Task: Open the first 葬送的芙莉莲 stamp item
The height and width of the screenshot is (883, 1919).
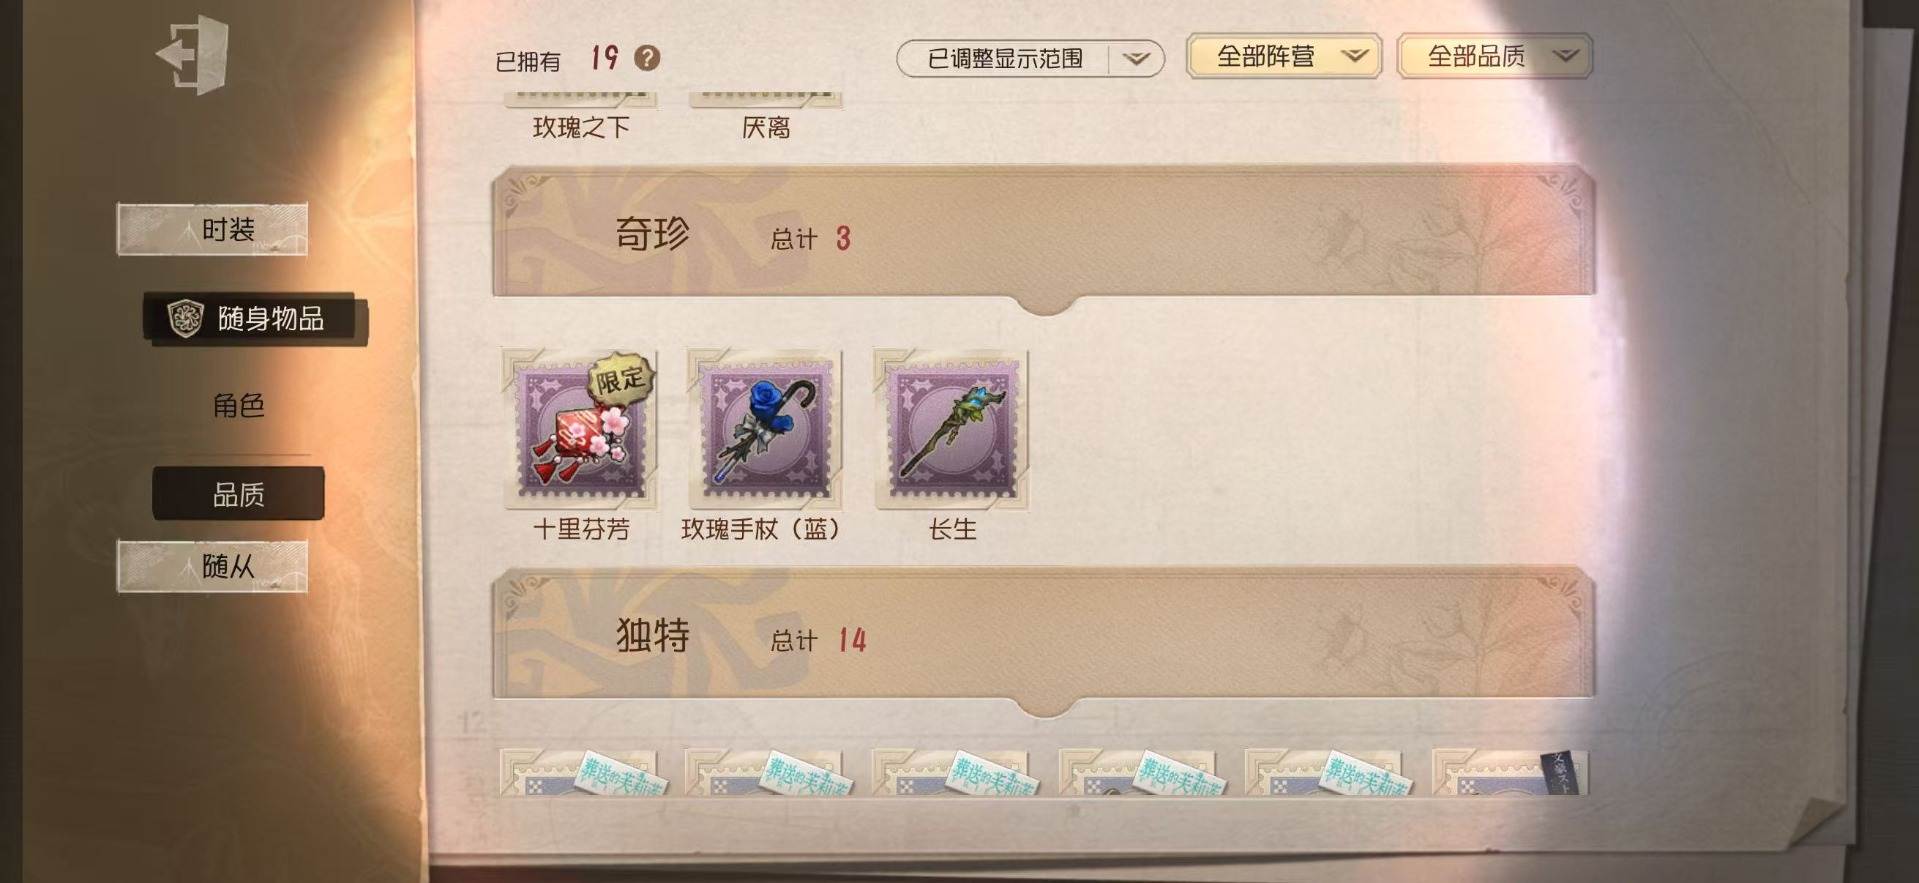Action: point(580,773)
